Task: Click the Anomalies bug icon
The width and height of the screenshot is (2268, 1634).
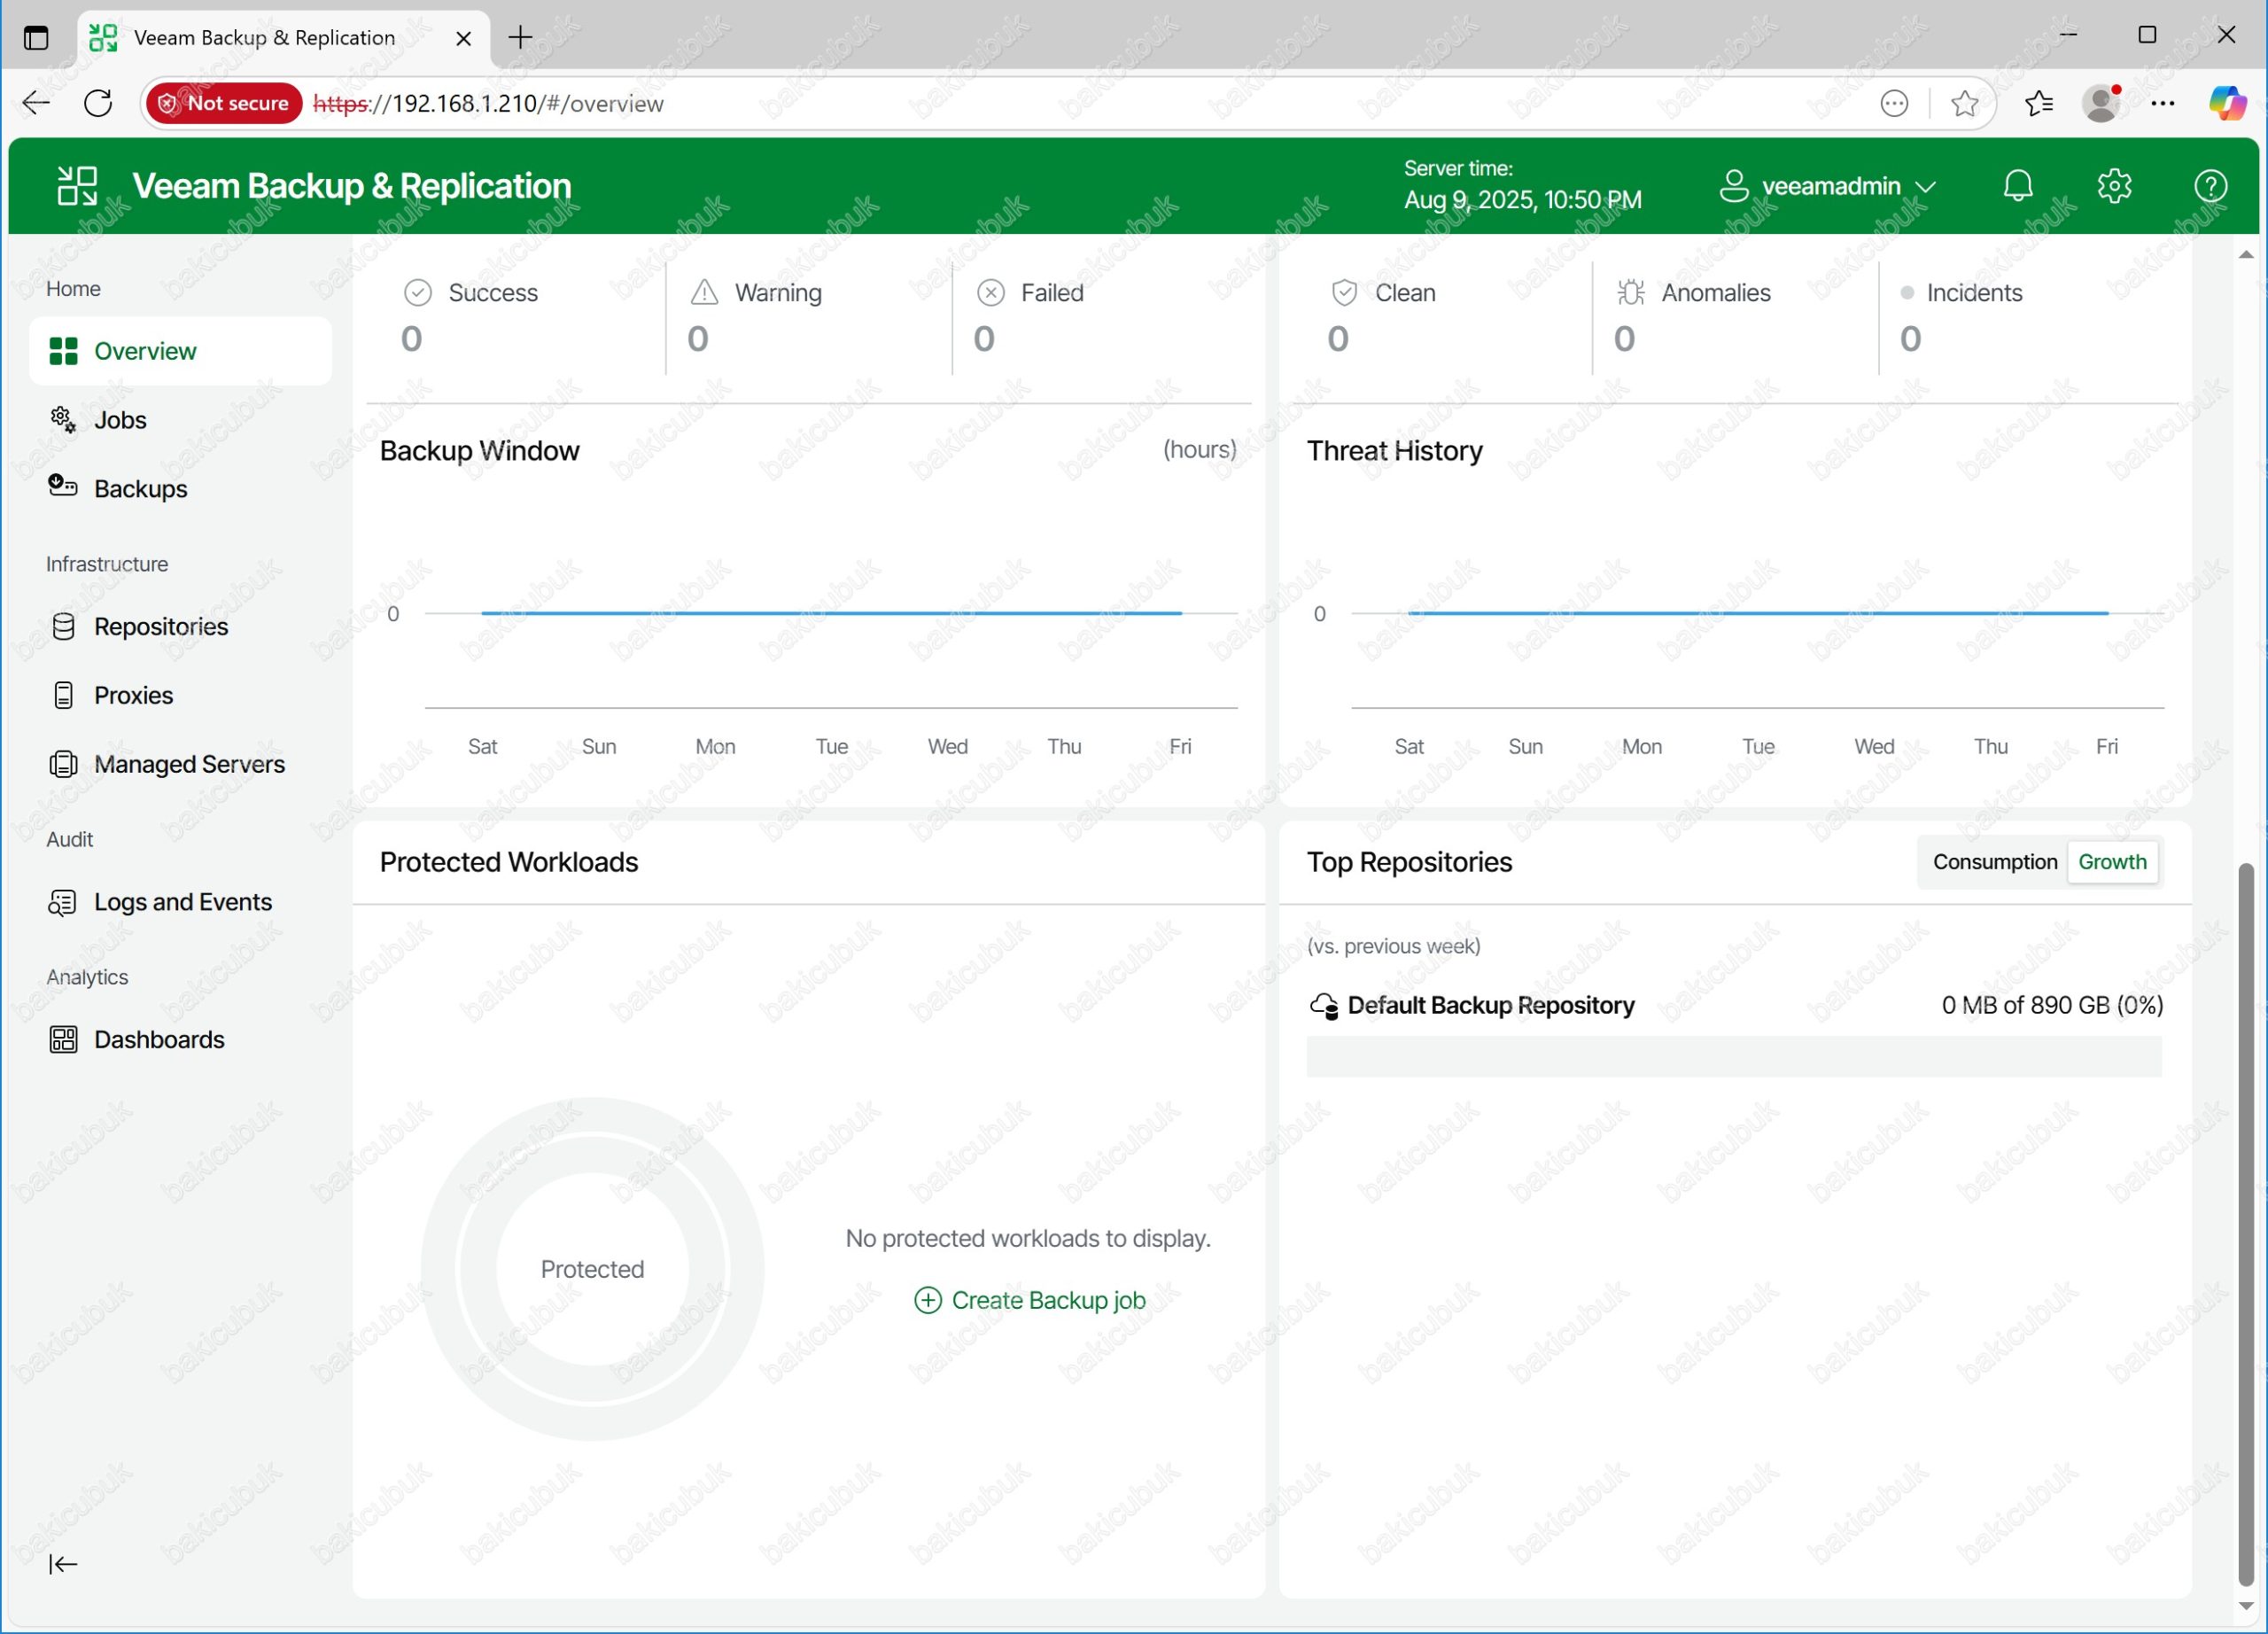Action: coord(1631,292)
